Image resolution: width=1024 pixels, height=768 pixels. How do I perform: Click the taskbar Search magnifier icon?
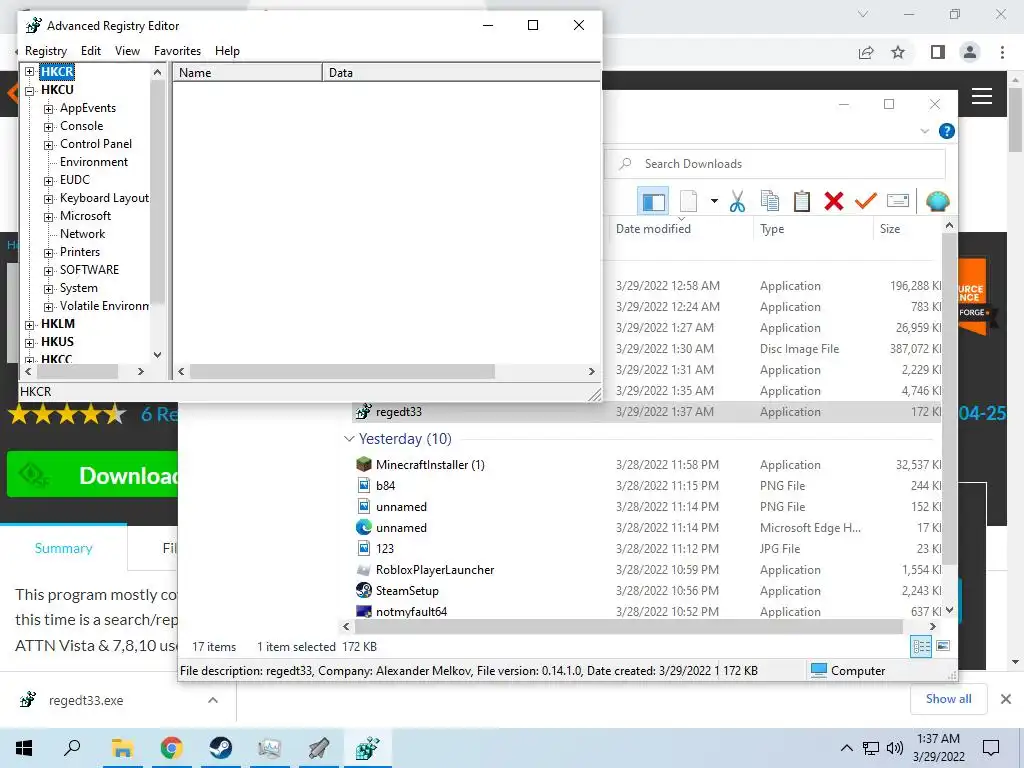pyautogui.click(x=72, y=748)
